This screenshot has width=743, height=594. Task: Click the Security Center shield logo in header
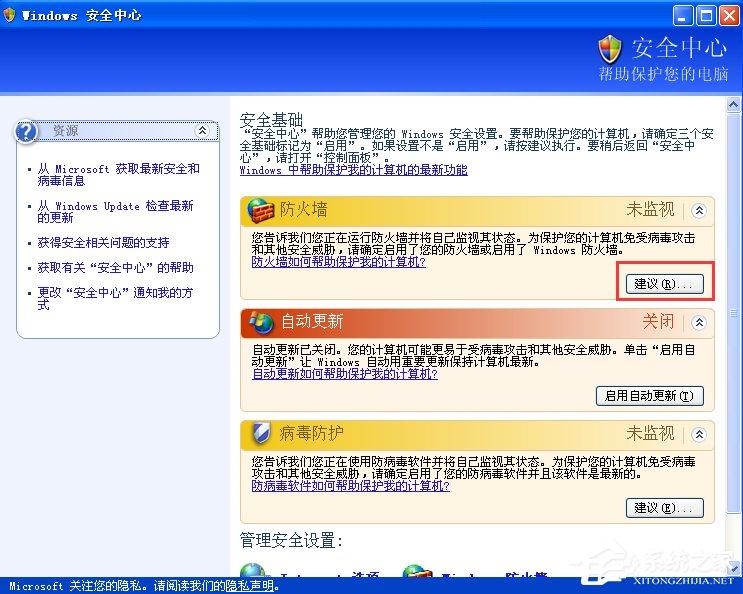point(610,48)
